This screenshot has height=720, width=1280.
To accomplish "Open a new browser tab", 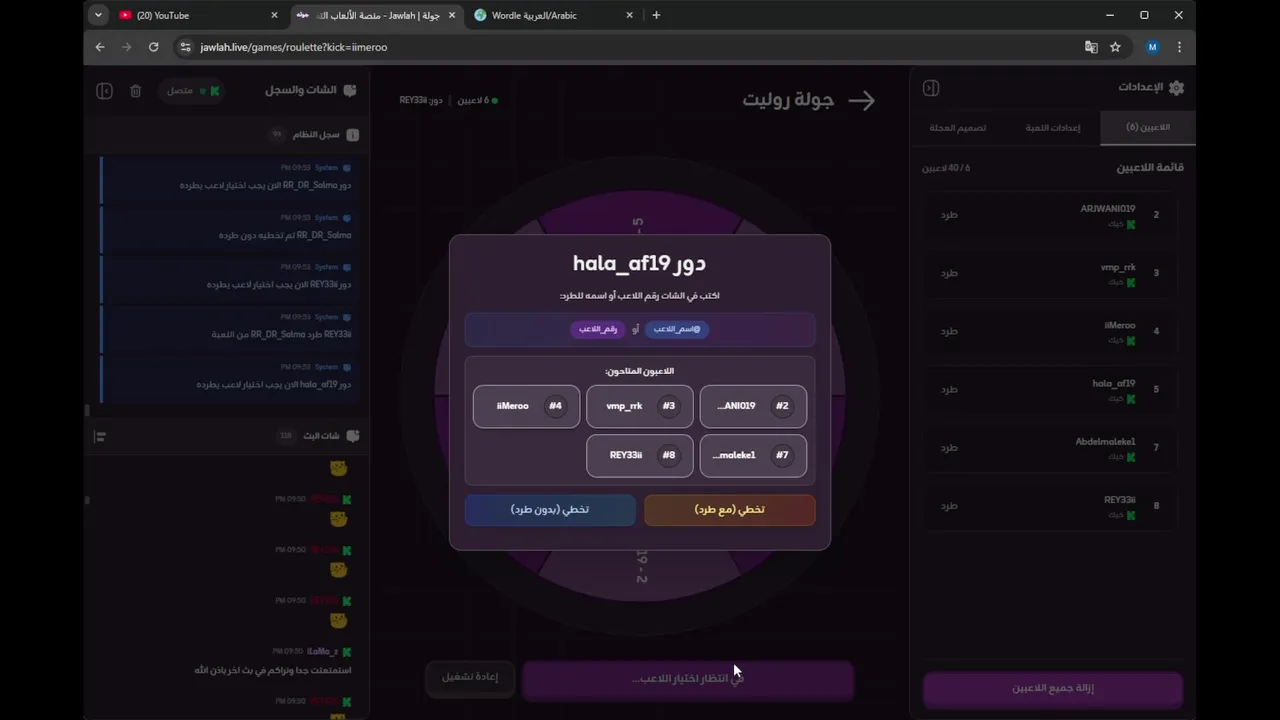I will (x=656, y=15).
